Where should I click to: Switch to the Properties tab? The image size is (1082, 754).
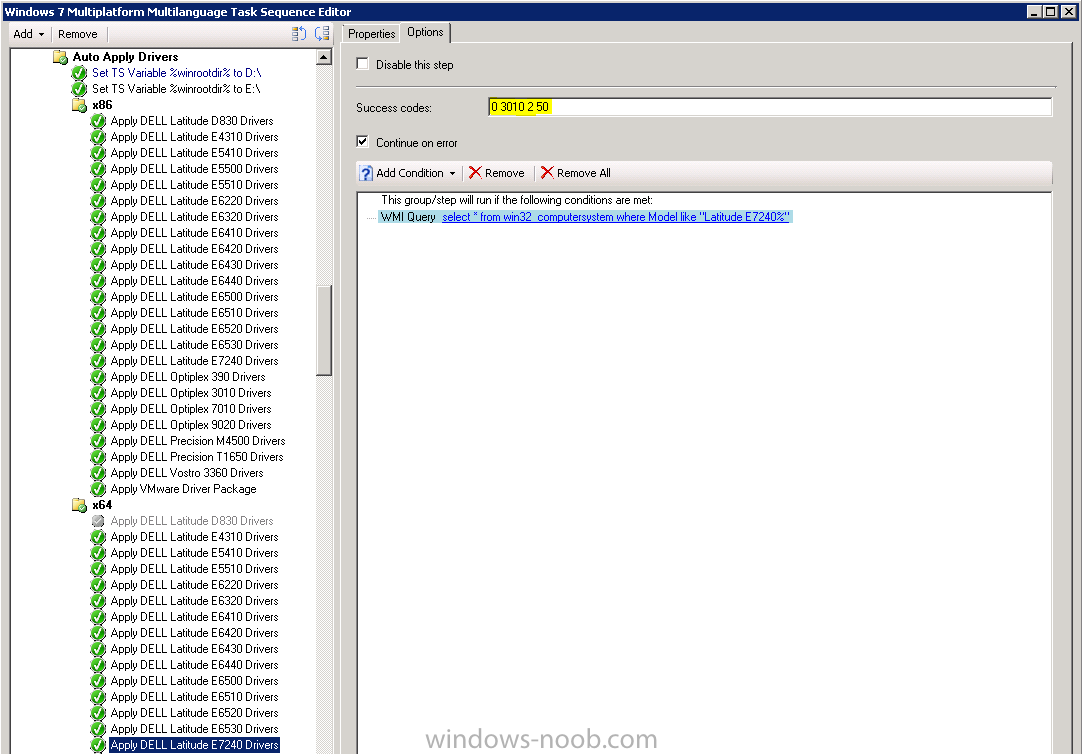(371, 34)
